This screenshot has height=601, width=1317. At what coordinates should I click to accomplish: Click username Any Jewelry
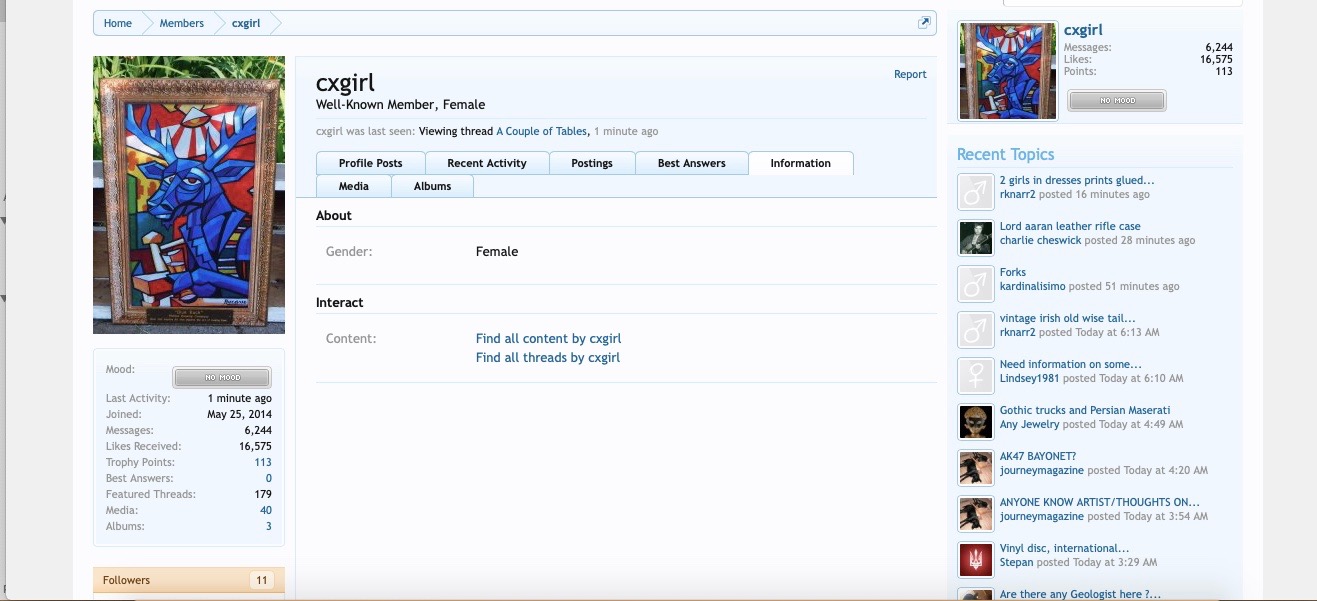pos(1029,424)
